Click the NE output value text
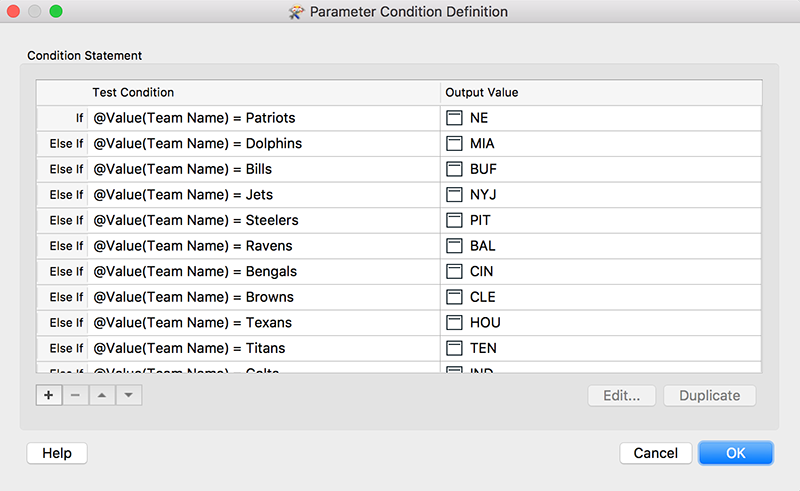The height and width of the screenshot is (491, 800). point(479,118)
